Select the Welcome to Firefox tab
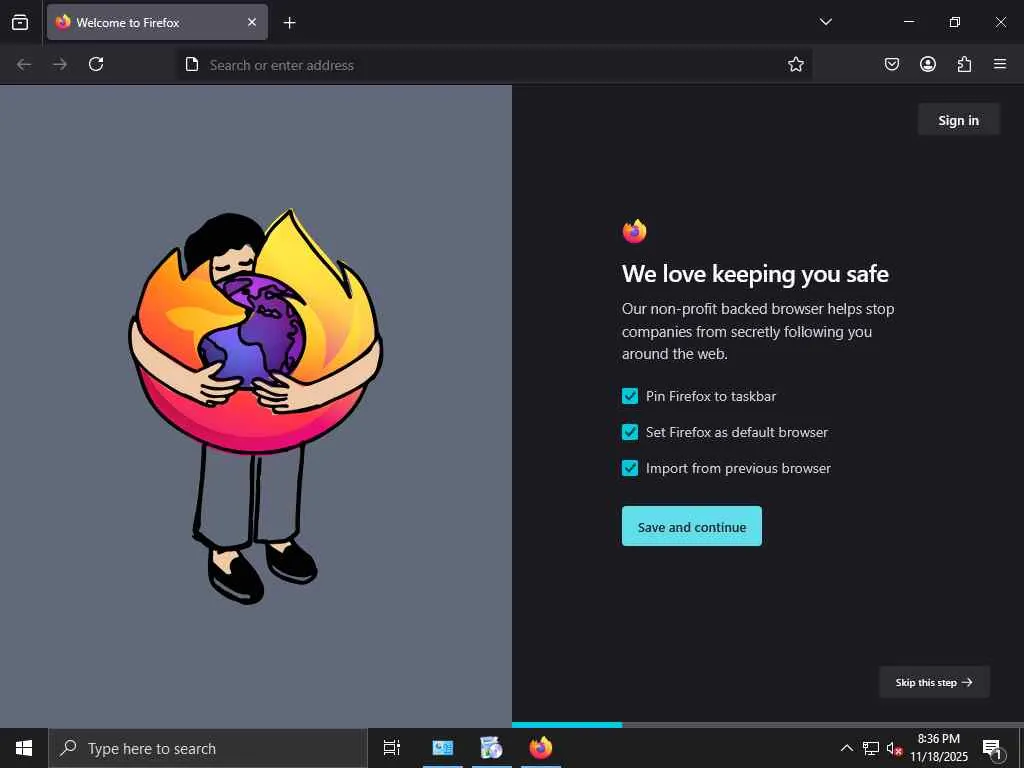This screenshot has width=1024, height=768. pos(157,22)
